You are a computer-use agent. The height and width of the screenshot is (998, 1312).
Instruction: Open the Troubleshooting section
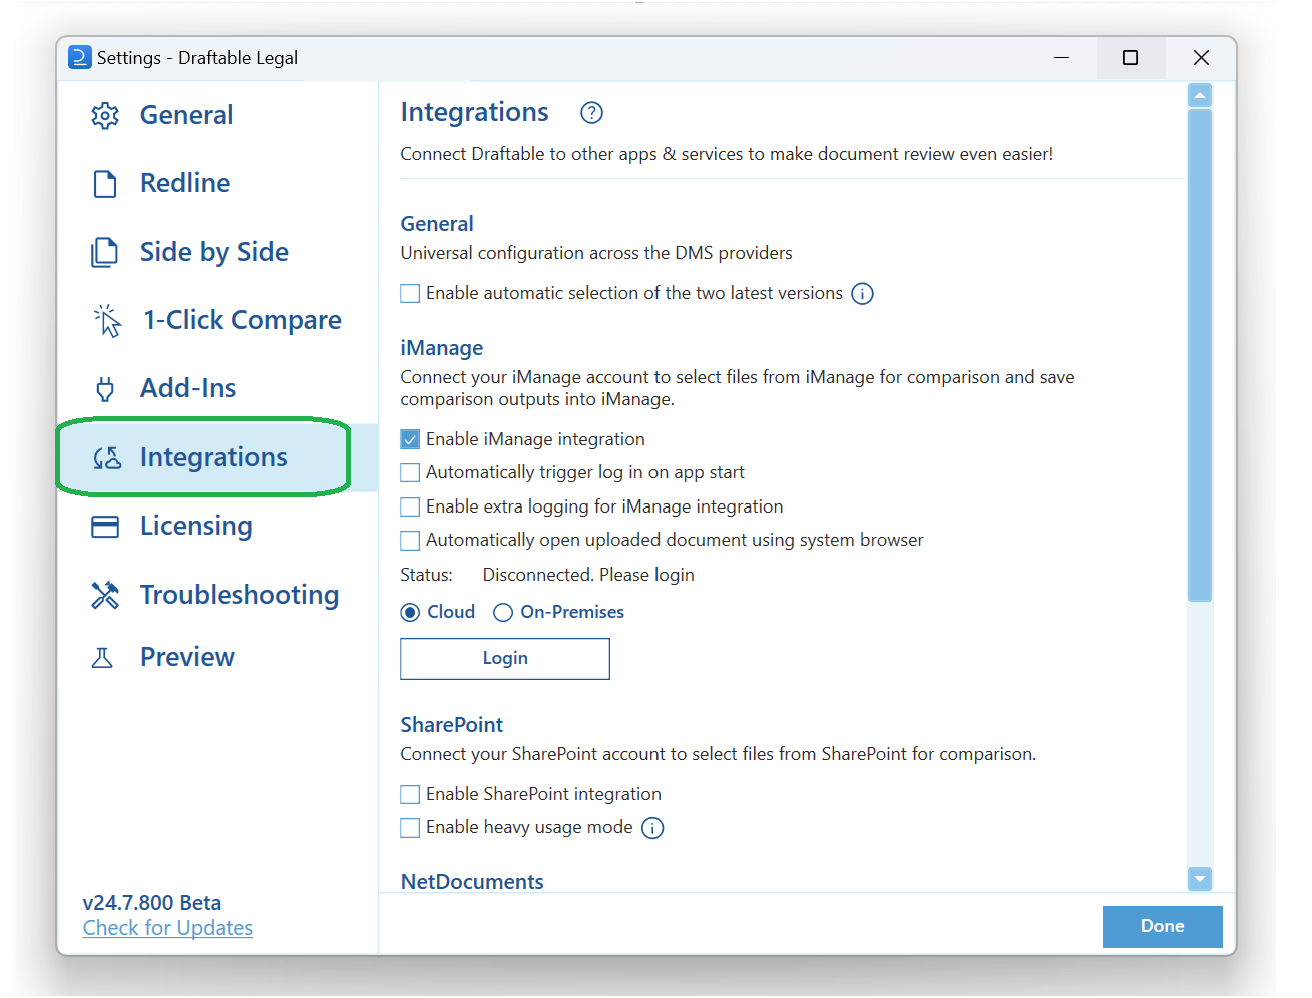point(239,594)
